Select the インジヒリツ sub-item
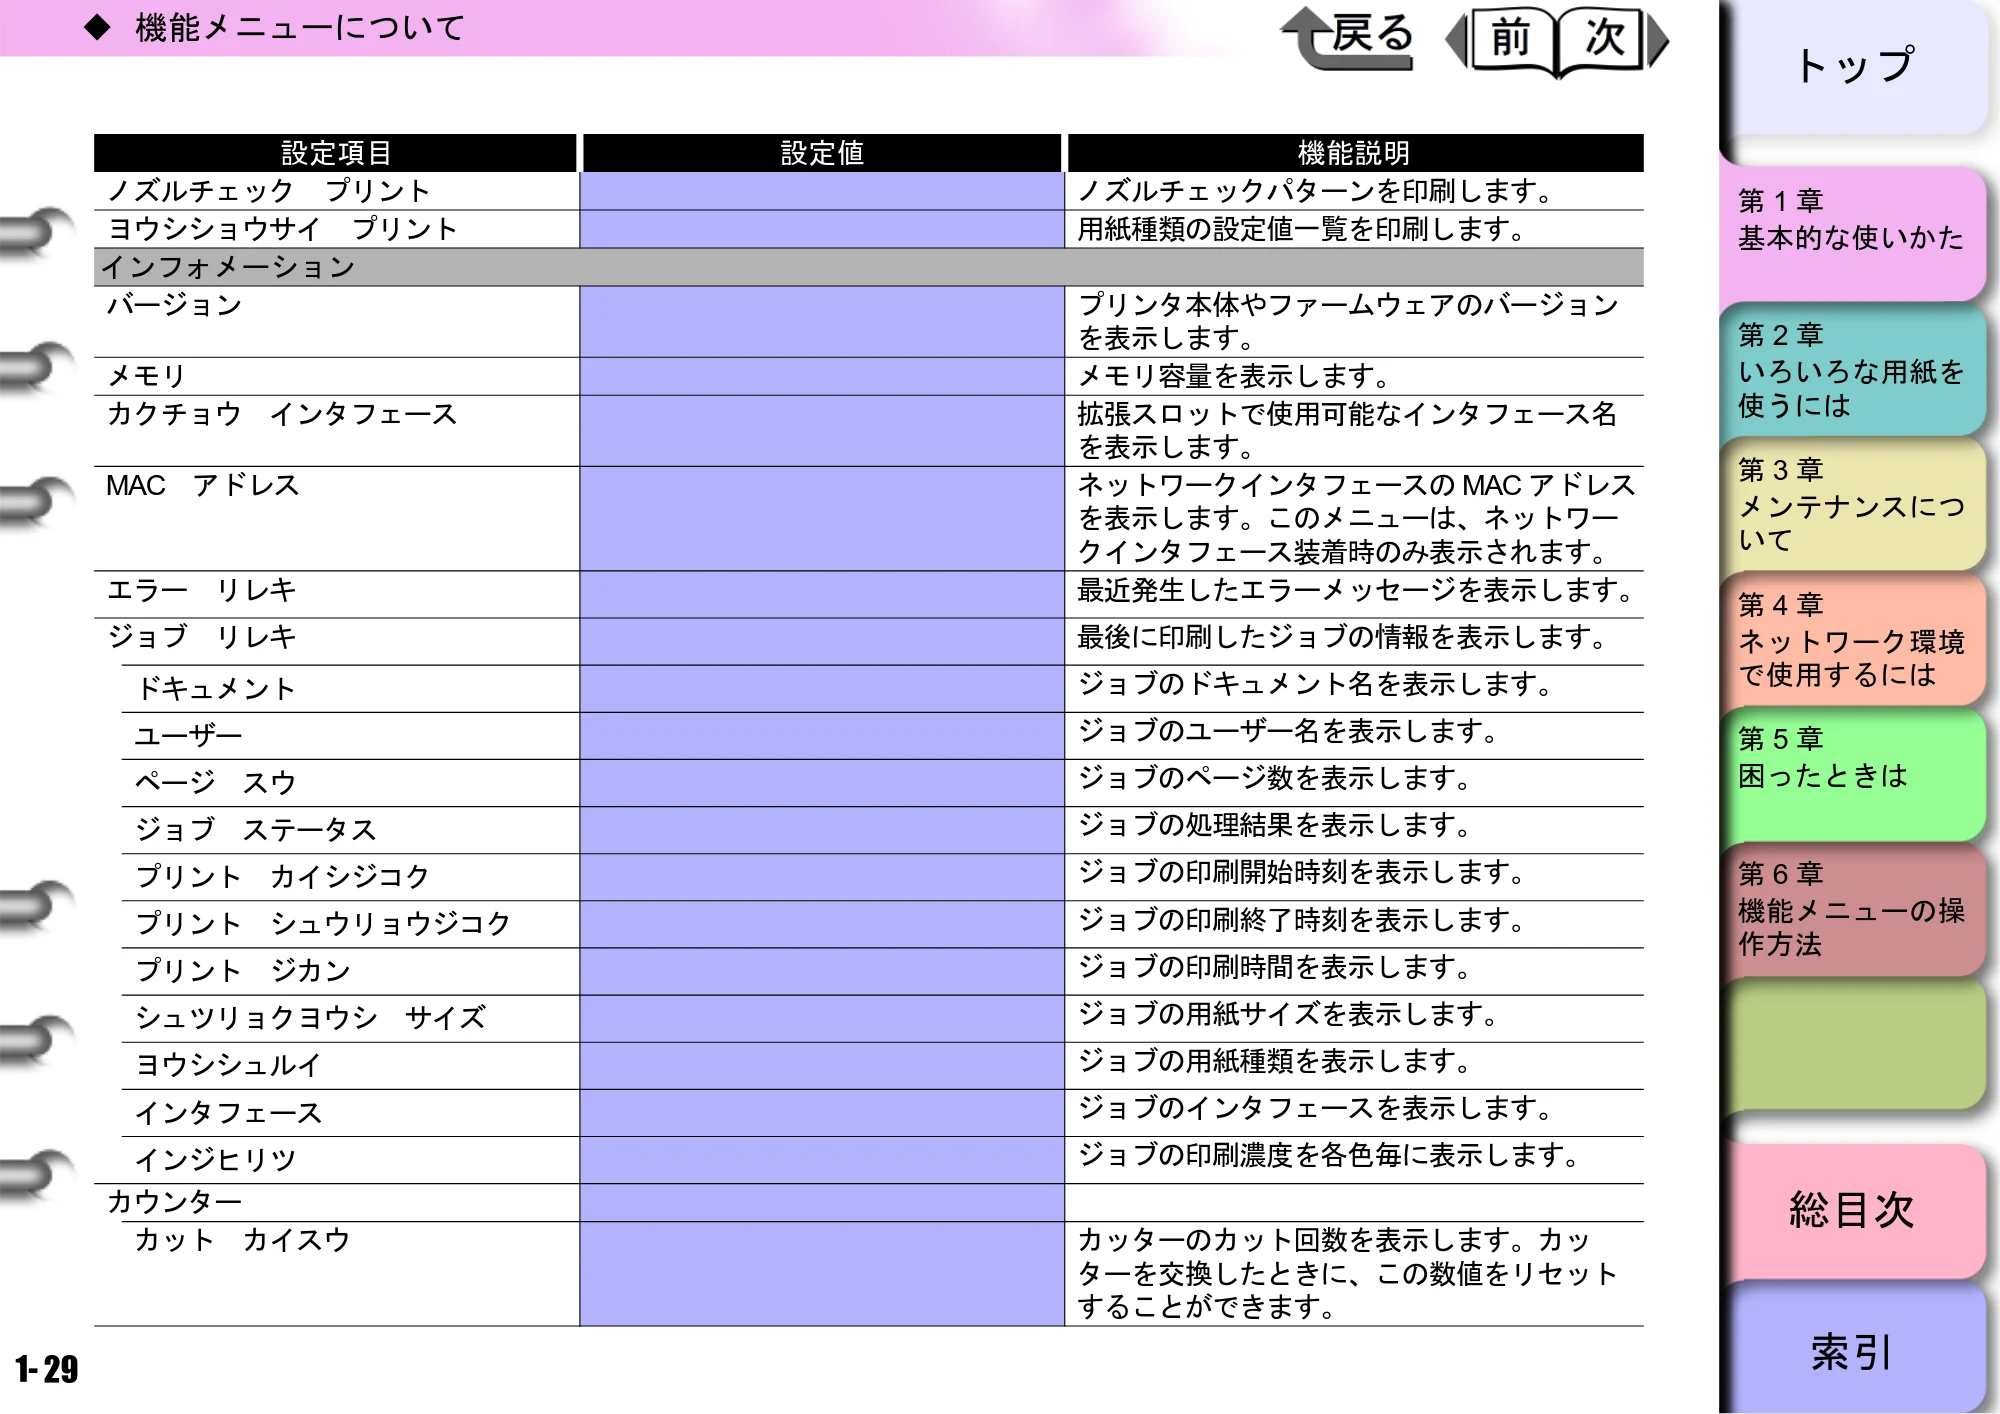Image resolution: width=2000 pixels, height=1414 pixels. pyautogui.click(x=215, y=1159)
